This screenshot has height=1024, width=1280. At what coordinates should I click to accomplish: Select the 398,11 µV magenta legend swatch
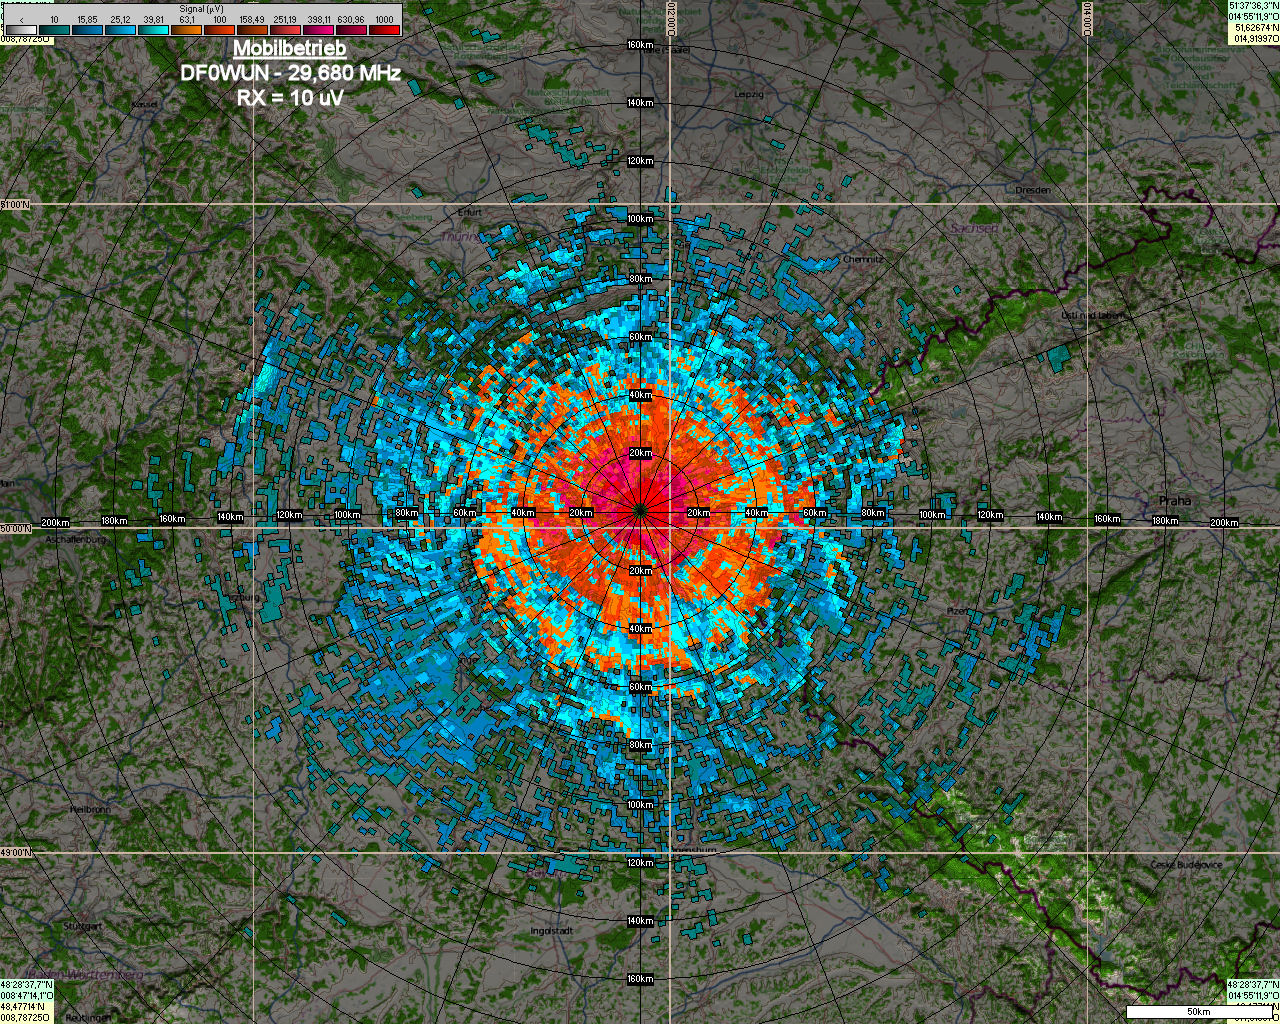click(x=319, y=30)
